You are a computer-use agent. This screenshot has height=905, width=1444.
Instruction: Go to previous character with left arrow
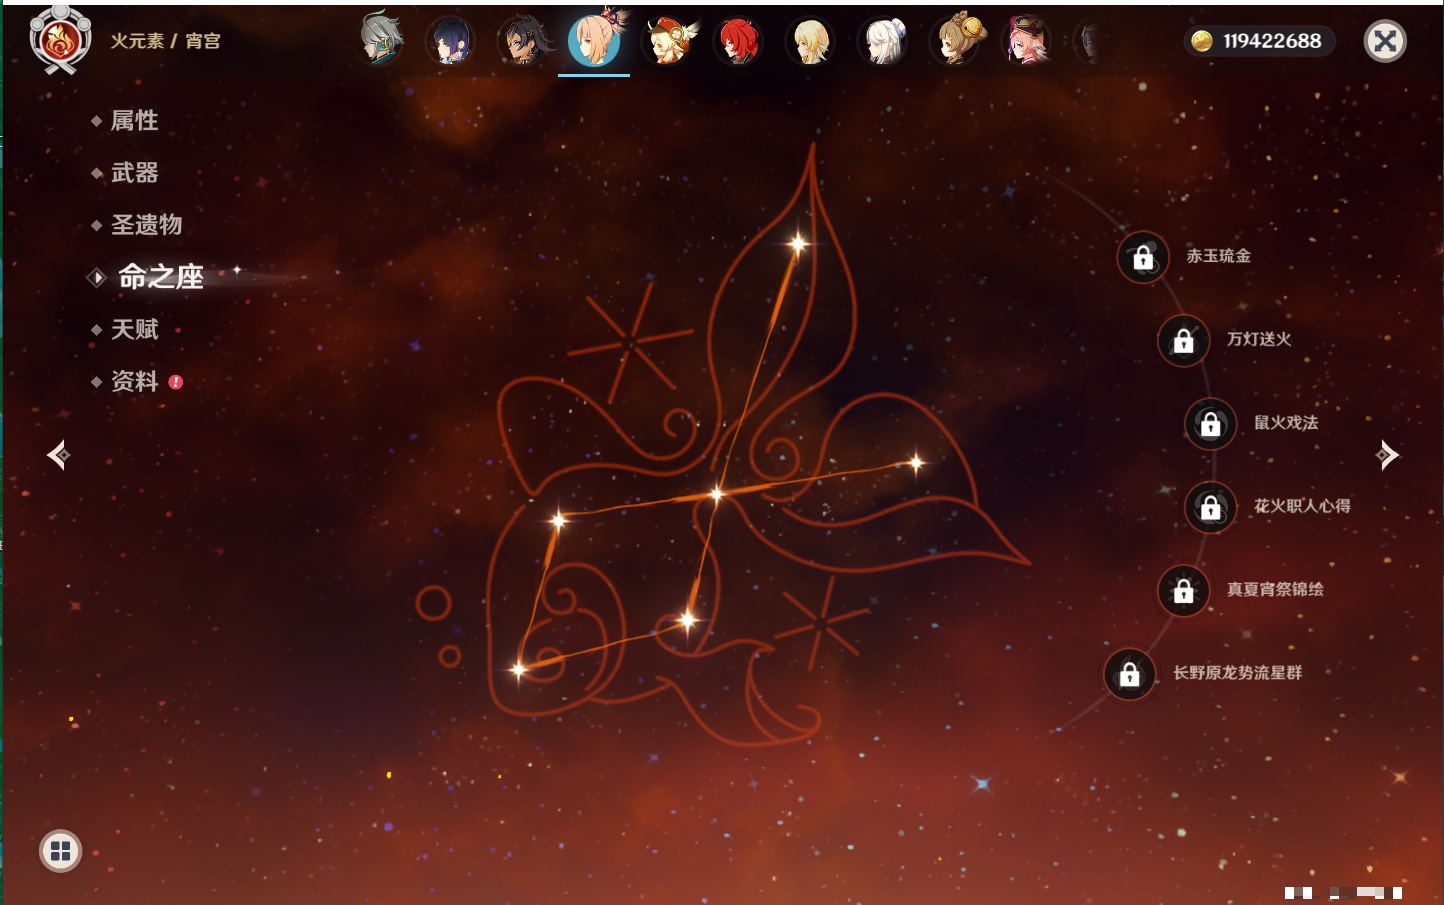(58, 455)
